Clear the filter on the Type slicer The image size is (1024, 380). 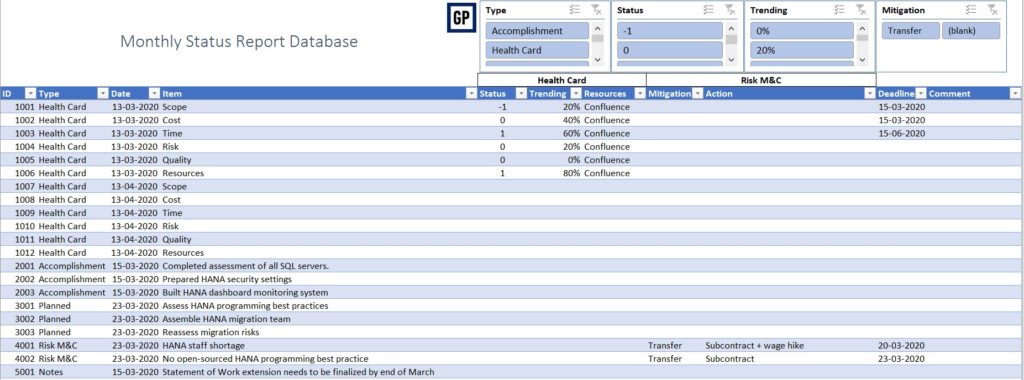click(596, 10)
